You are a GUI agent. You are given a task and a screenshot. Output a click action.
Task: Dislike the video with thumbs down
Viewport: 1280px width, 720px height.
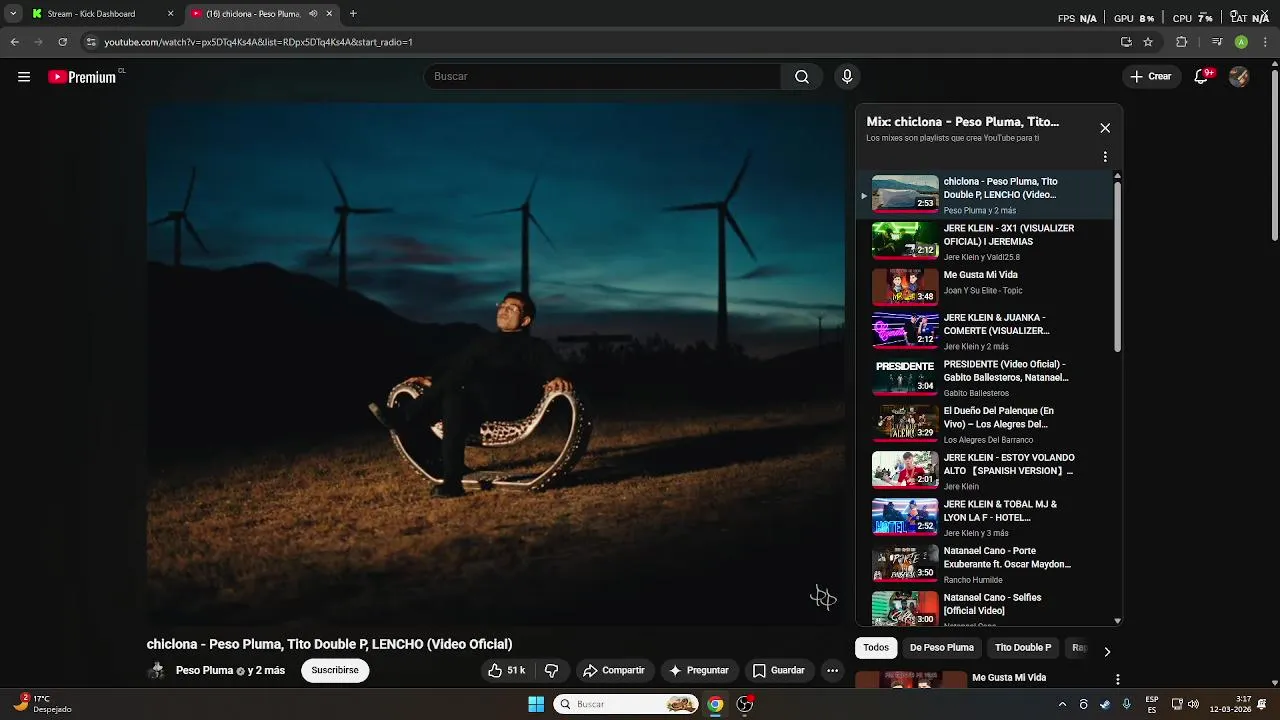pyautogui.click(x=551, y=671)
